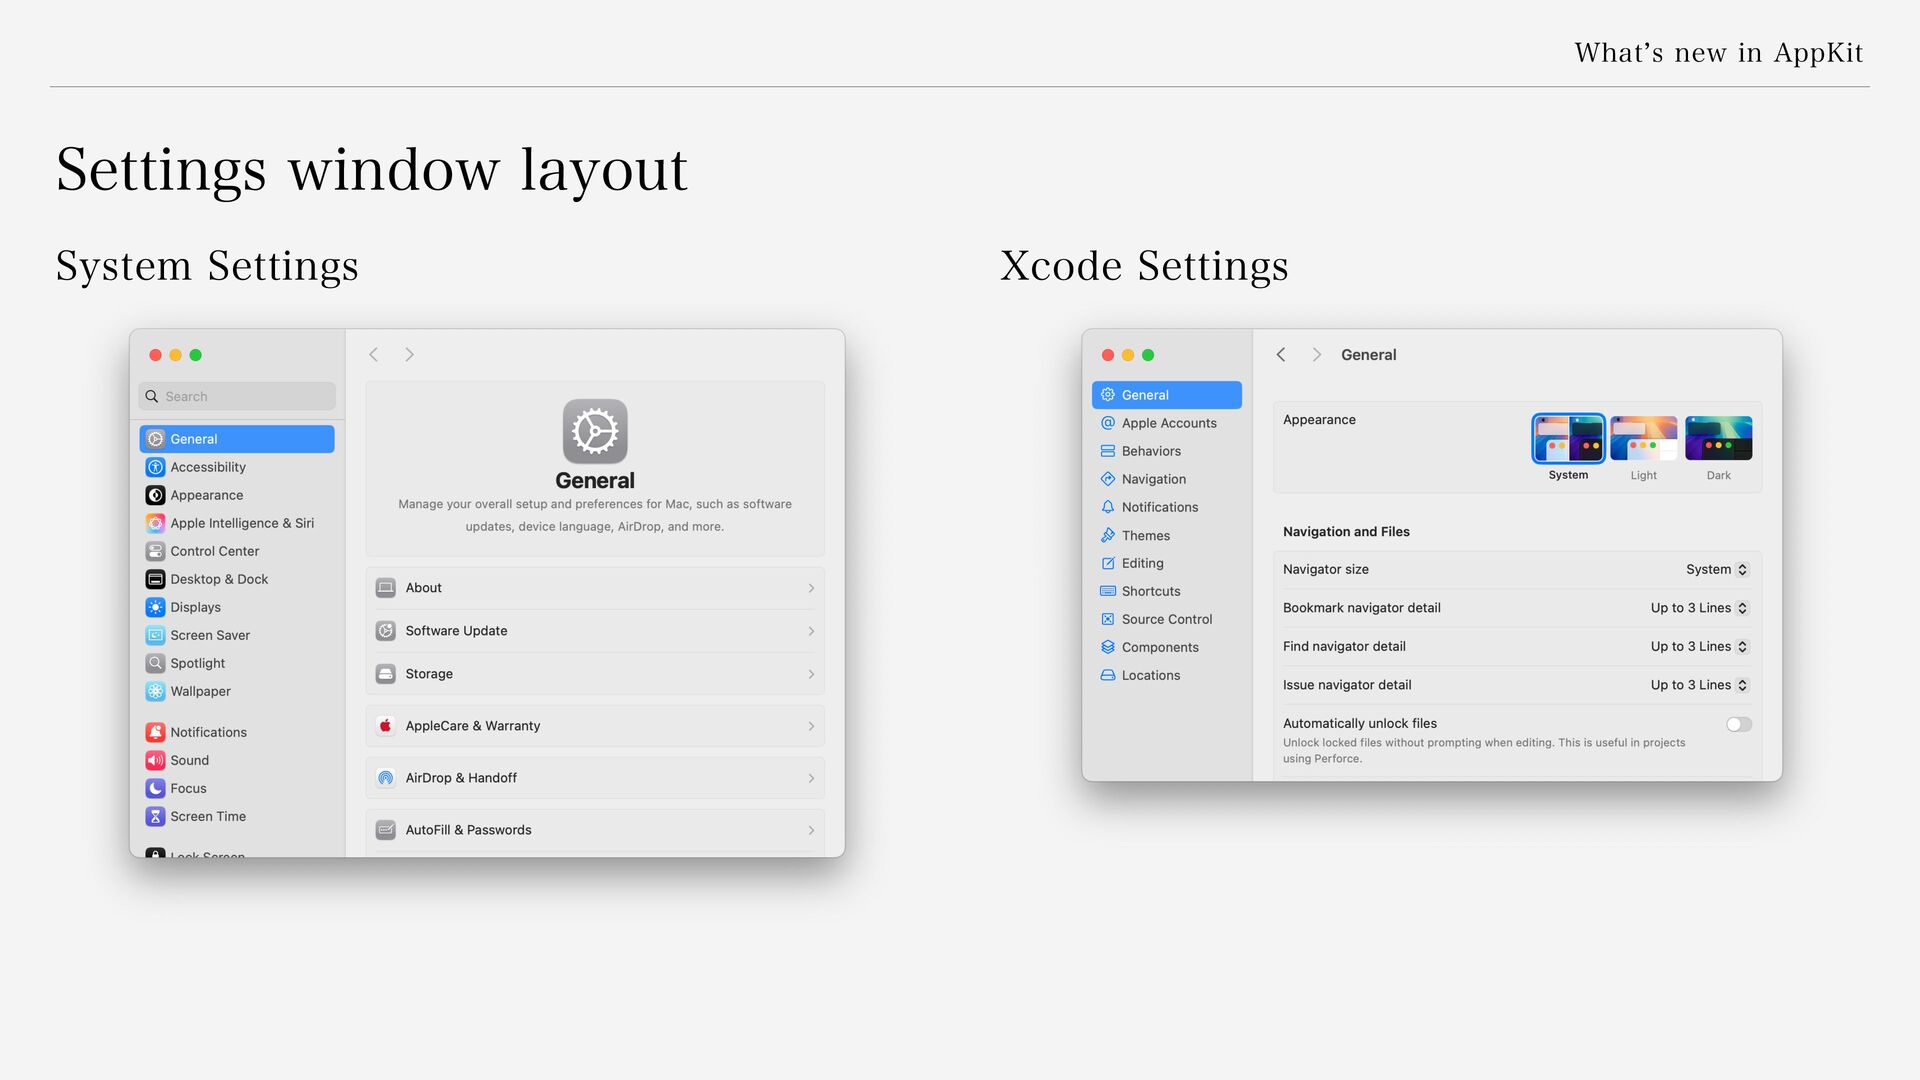Open the Bookmark navigator detail dropdown
Image resolution: width=1920 pixels, height=1080 pixels.
(1699, 608)
